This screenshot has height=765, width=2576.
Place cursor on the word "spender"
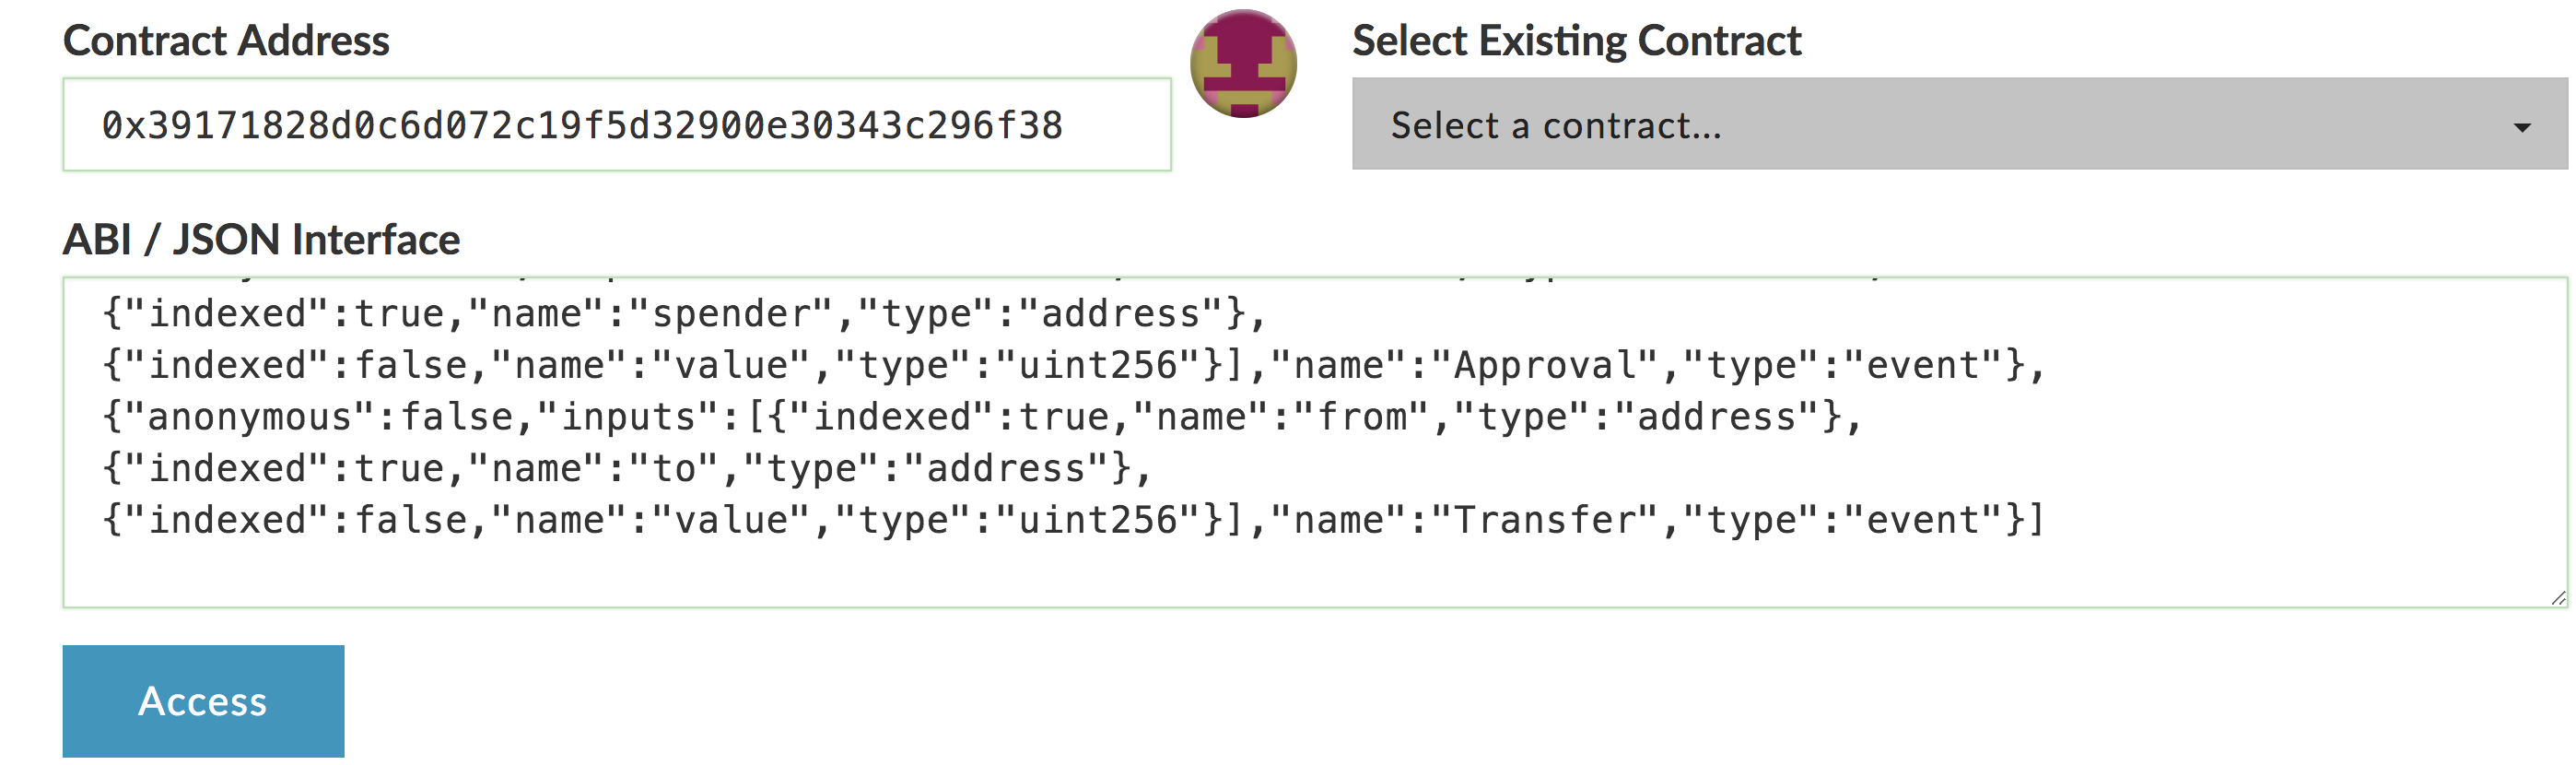coord(731,314)
